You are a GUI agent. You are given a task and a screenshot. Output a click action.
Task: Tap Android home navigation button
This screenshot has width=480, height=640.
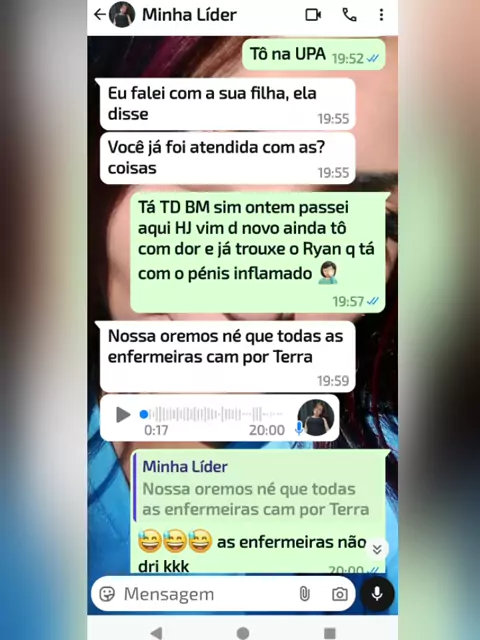click(x=243, y=633)
